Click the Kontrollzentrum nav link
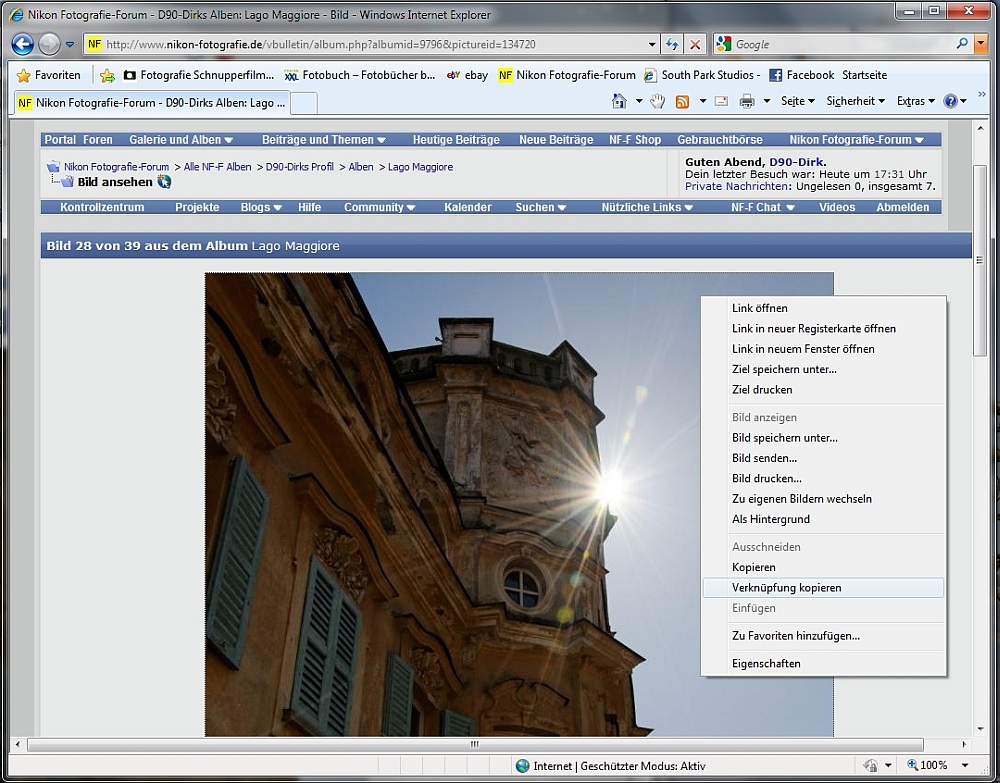Screen dimensions: 1000x783 (102, 207)
